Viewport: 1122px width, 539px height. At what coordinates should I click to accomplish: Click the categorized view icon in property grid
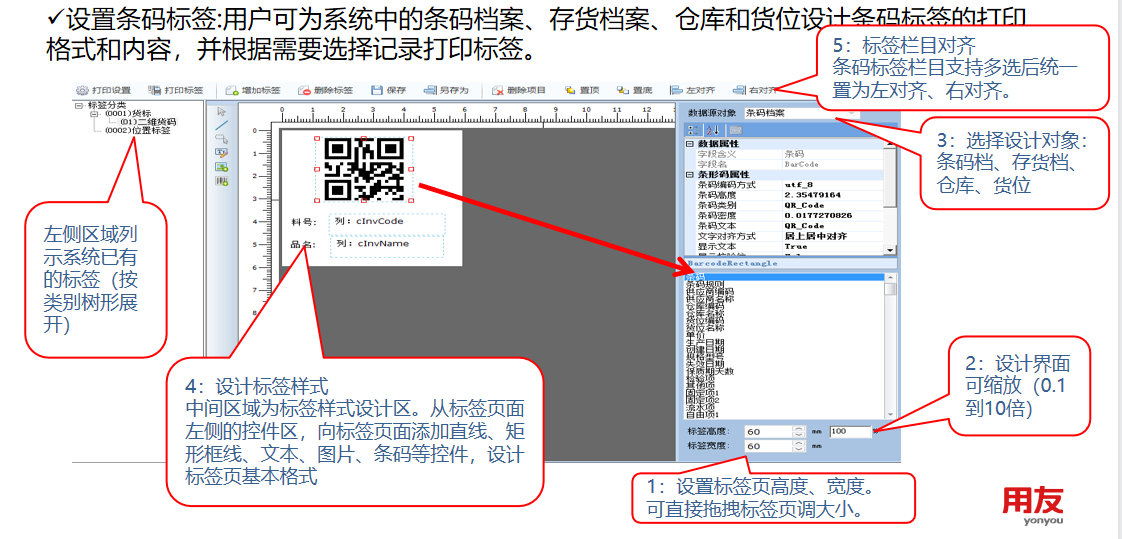click(x=692, y=130)
